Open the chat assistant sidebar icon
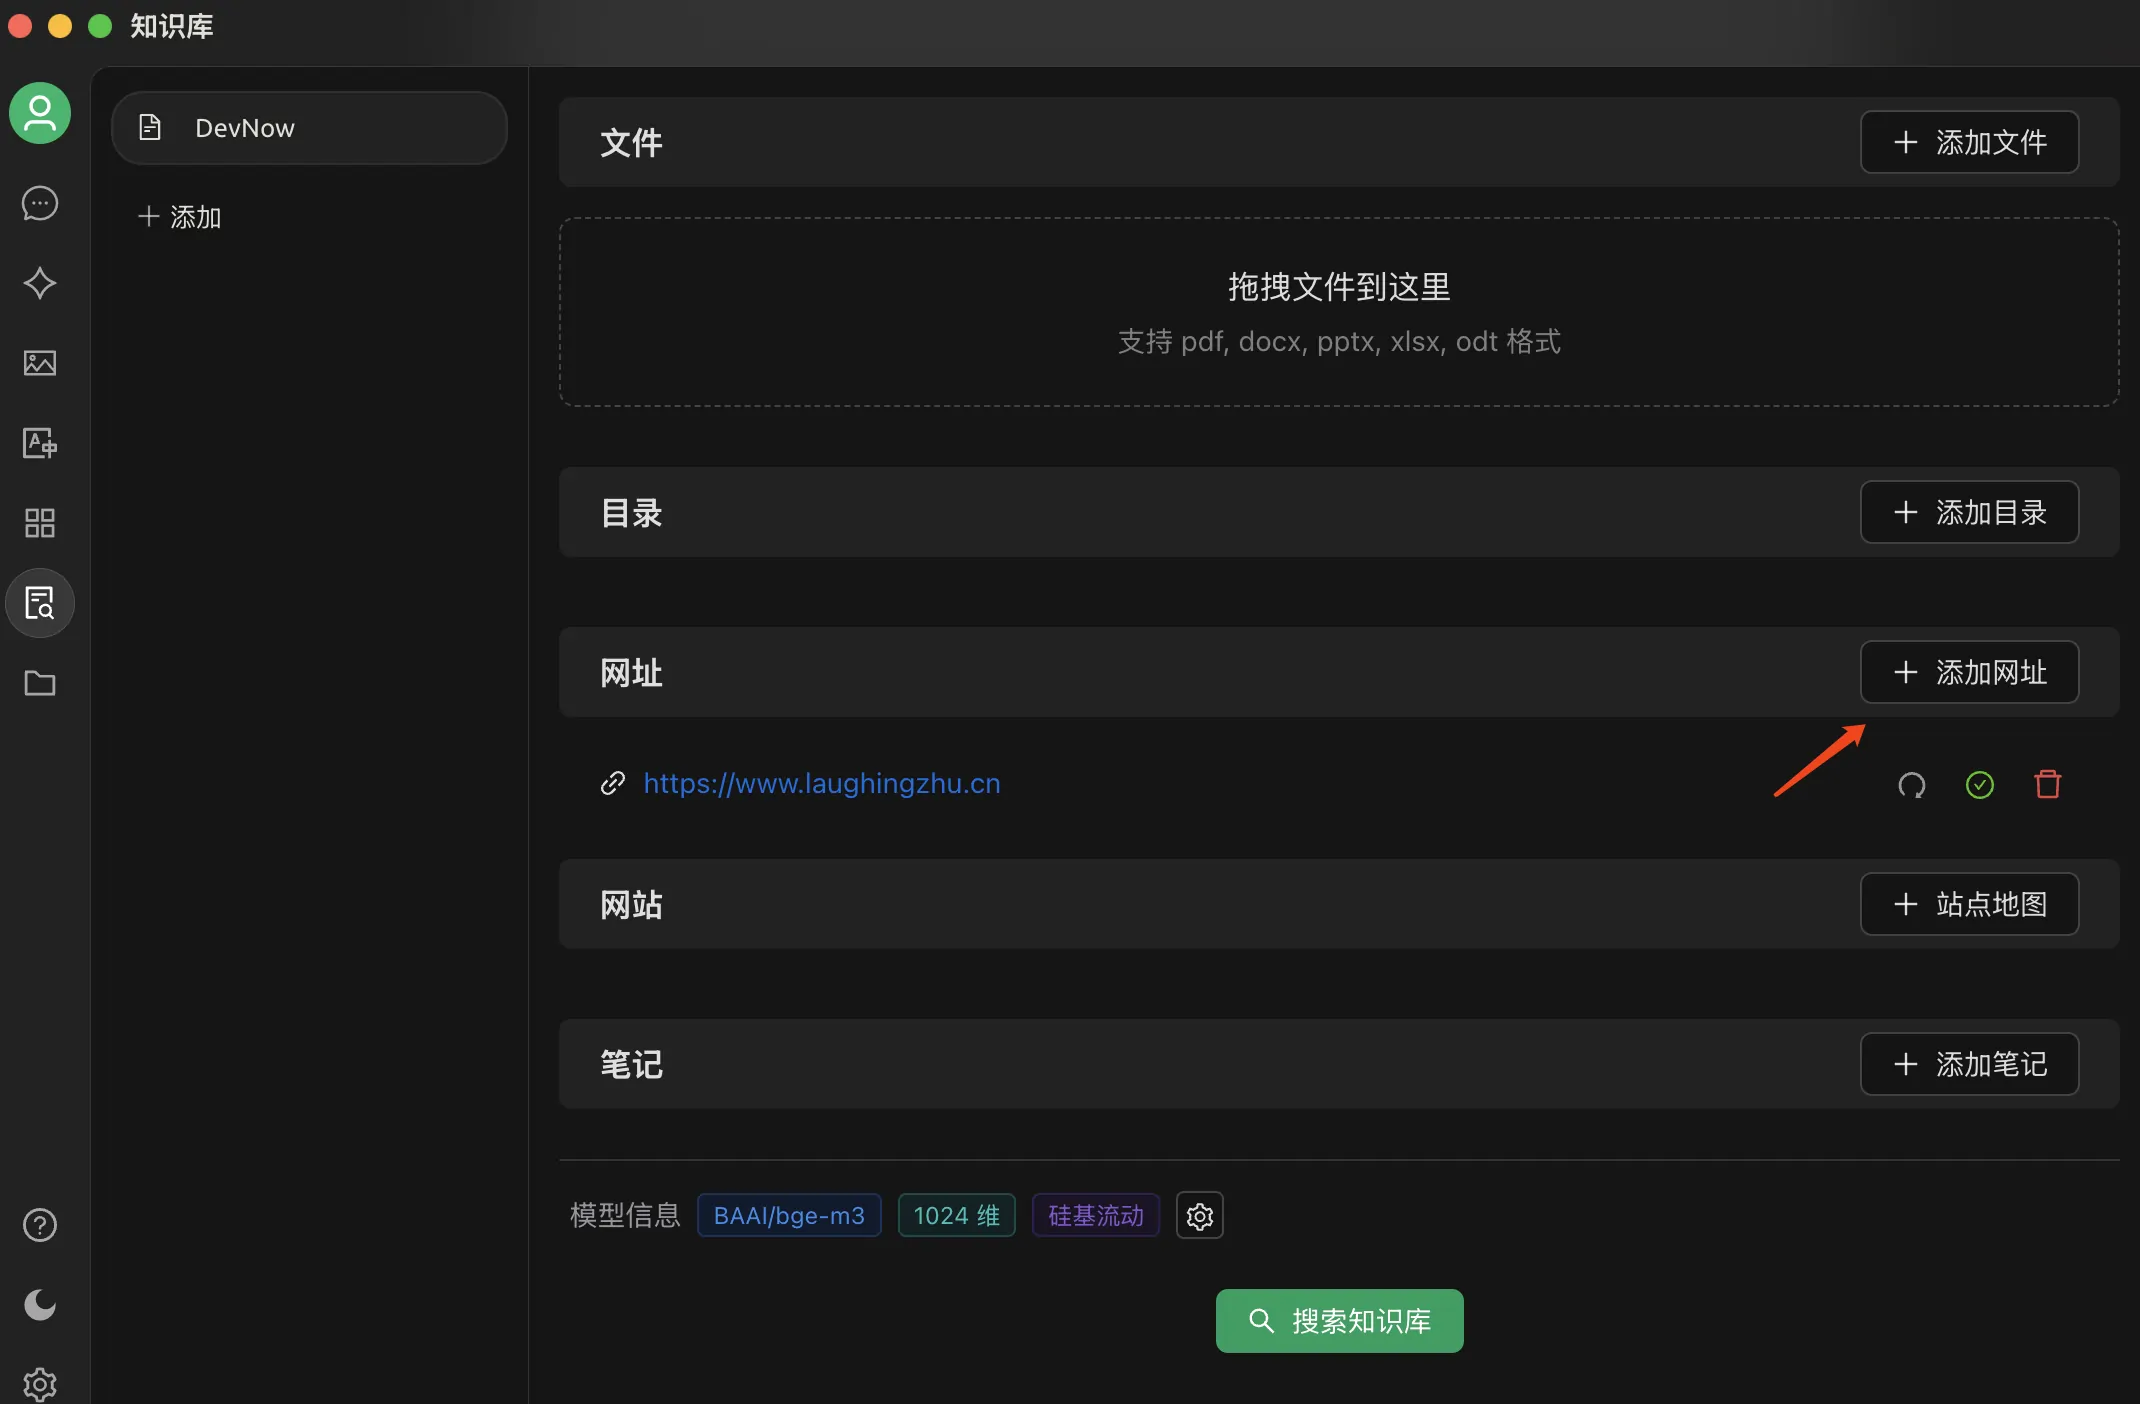Screen dimensions: 2140x1404 coord(40,203)
